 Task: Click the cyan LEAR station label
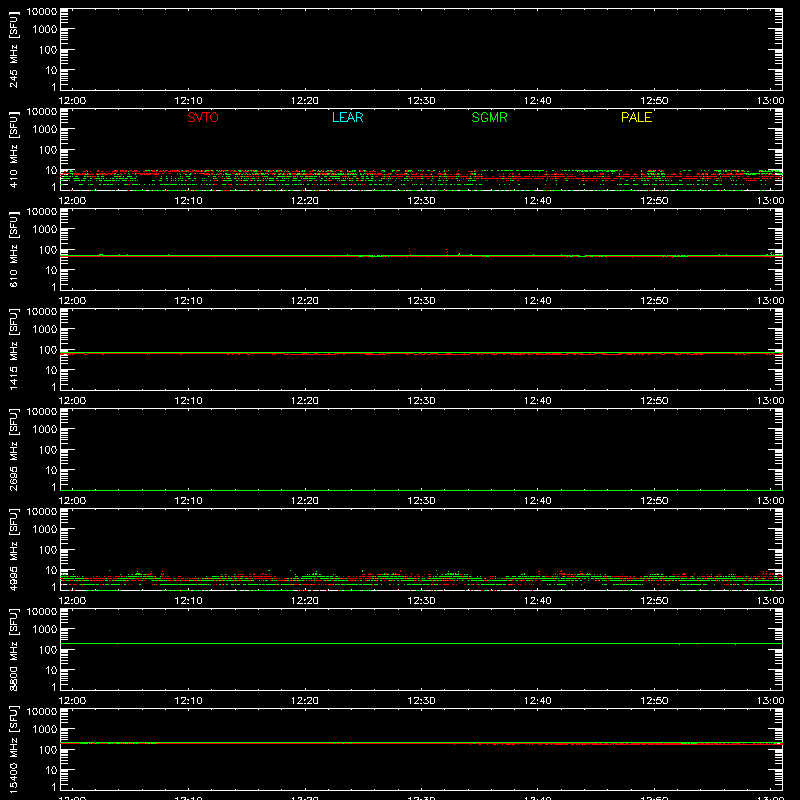(x=347, y=117)
